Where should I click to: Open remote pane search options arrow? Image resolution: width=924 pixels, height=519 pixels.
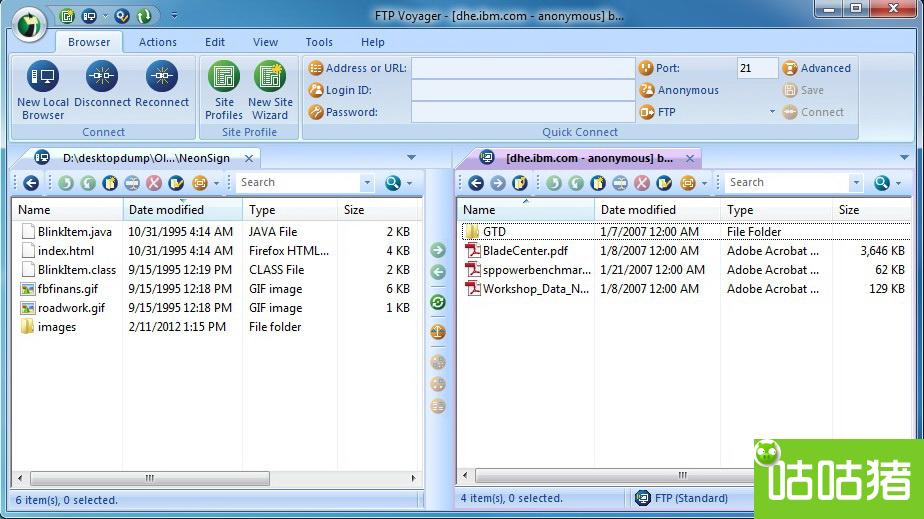[899, 183]
